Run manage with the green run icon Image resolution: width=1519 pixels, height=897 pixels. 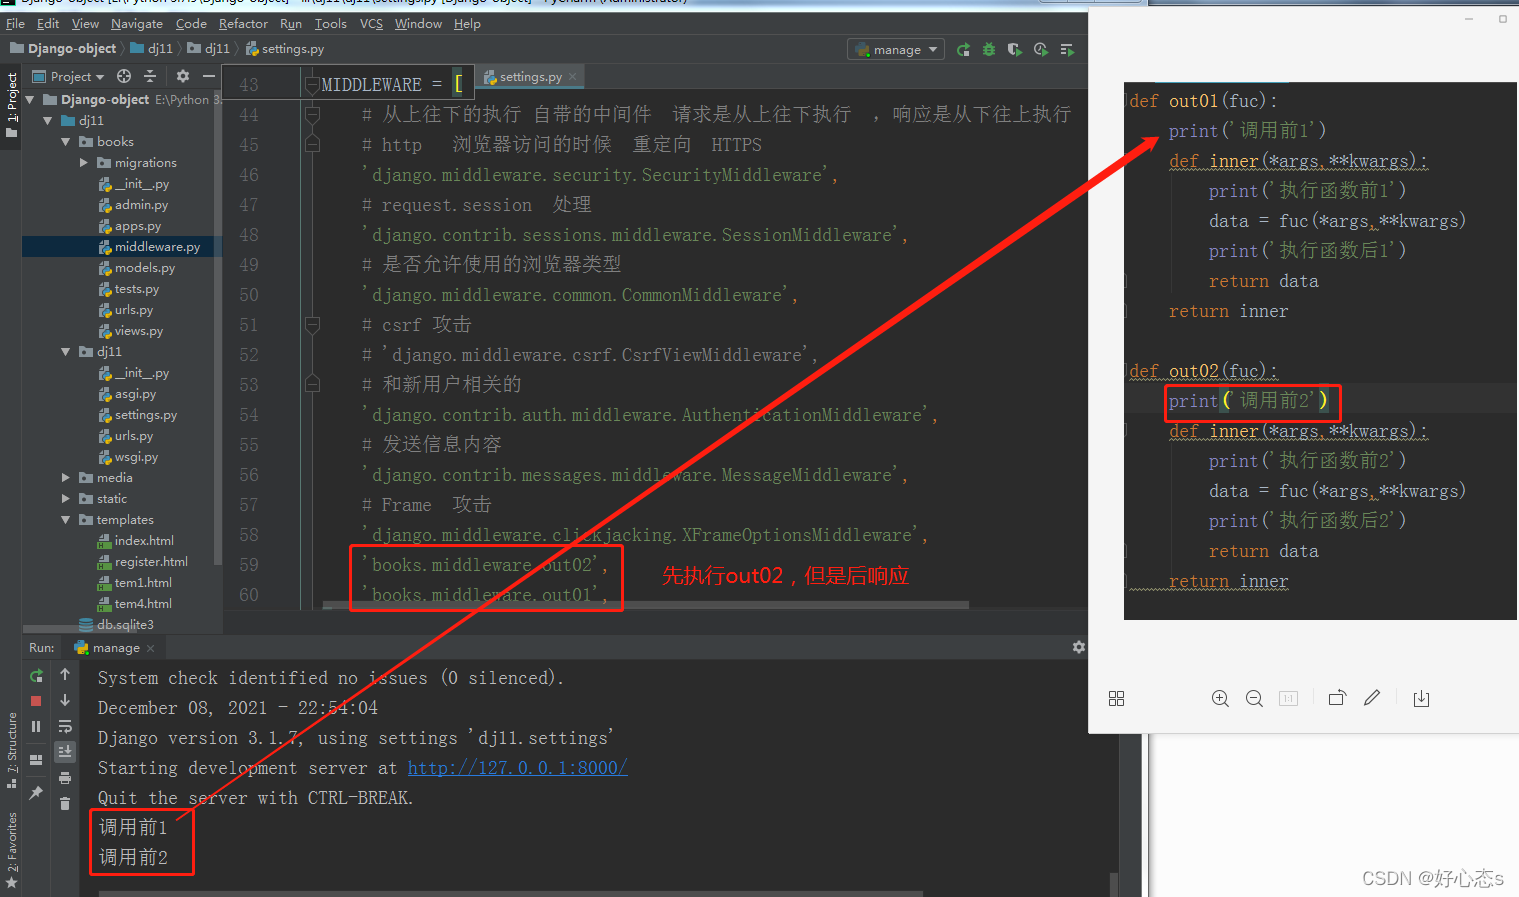click(x=963, y=49)
